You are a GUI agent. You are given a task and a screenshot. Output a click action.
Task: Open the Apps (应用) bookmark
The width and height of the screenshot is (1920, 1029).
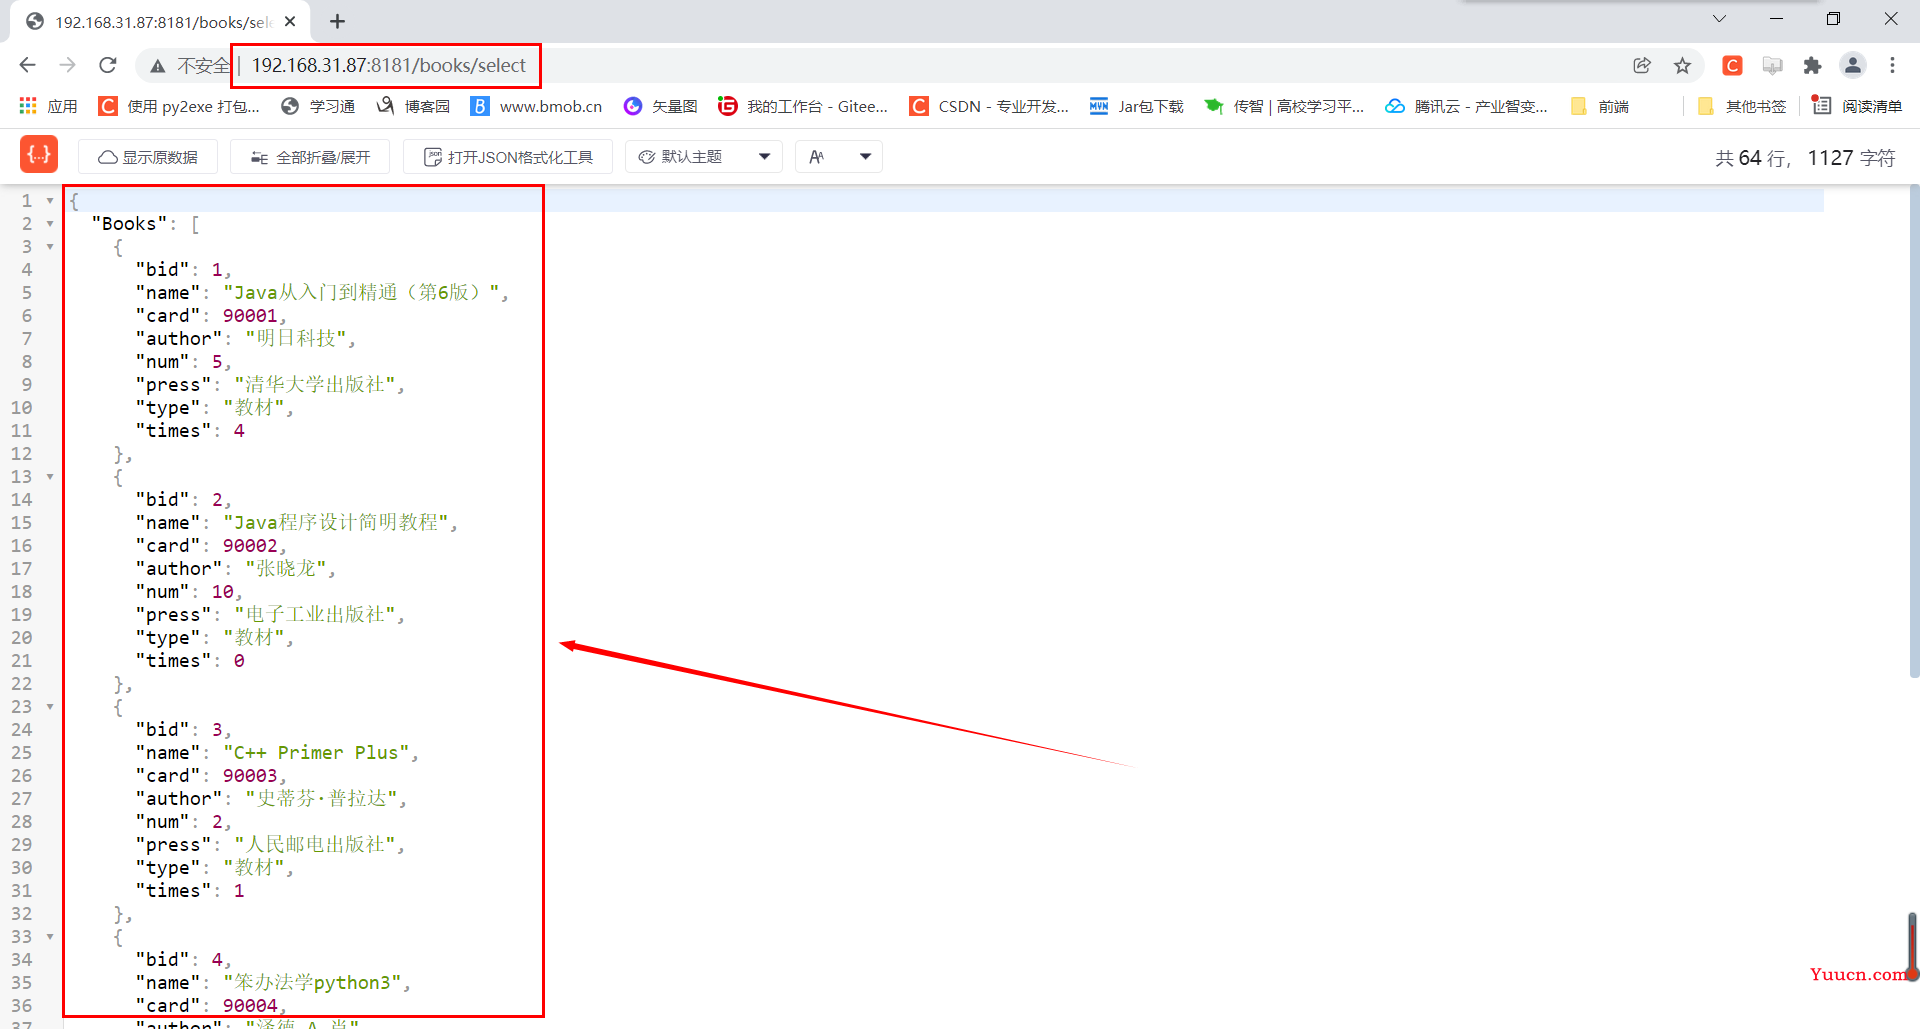tap(48, 106)
